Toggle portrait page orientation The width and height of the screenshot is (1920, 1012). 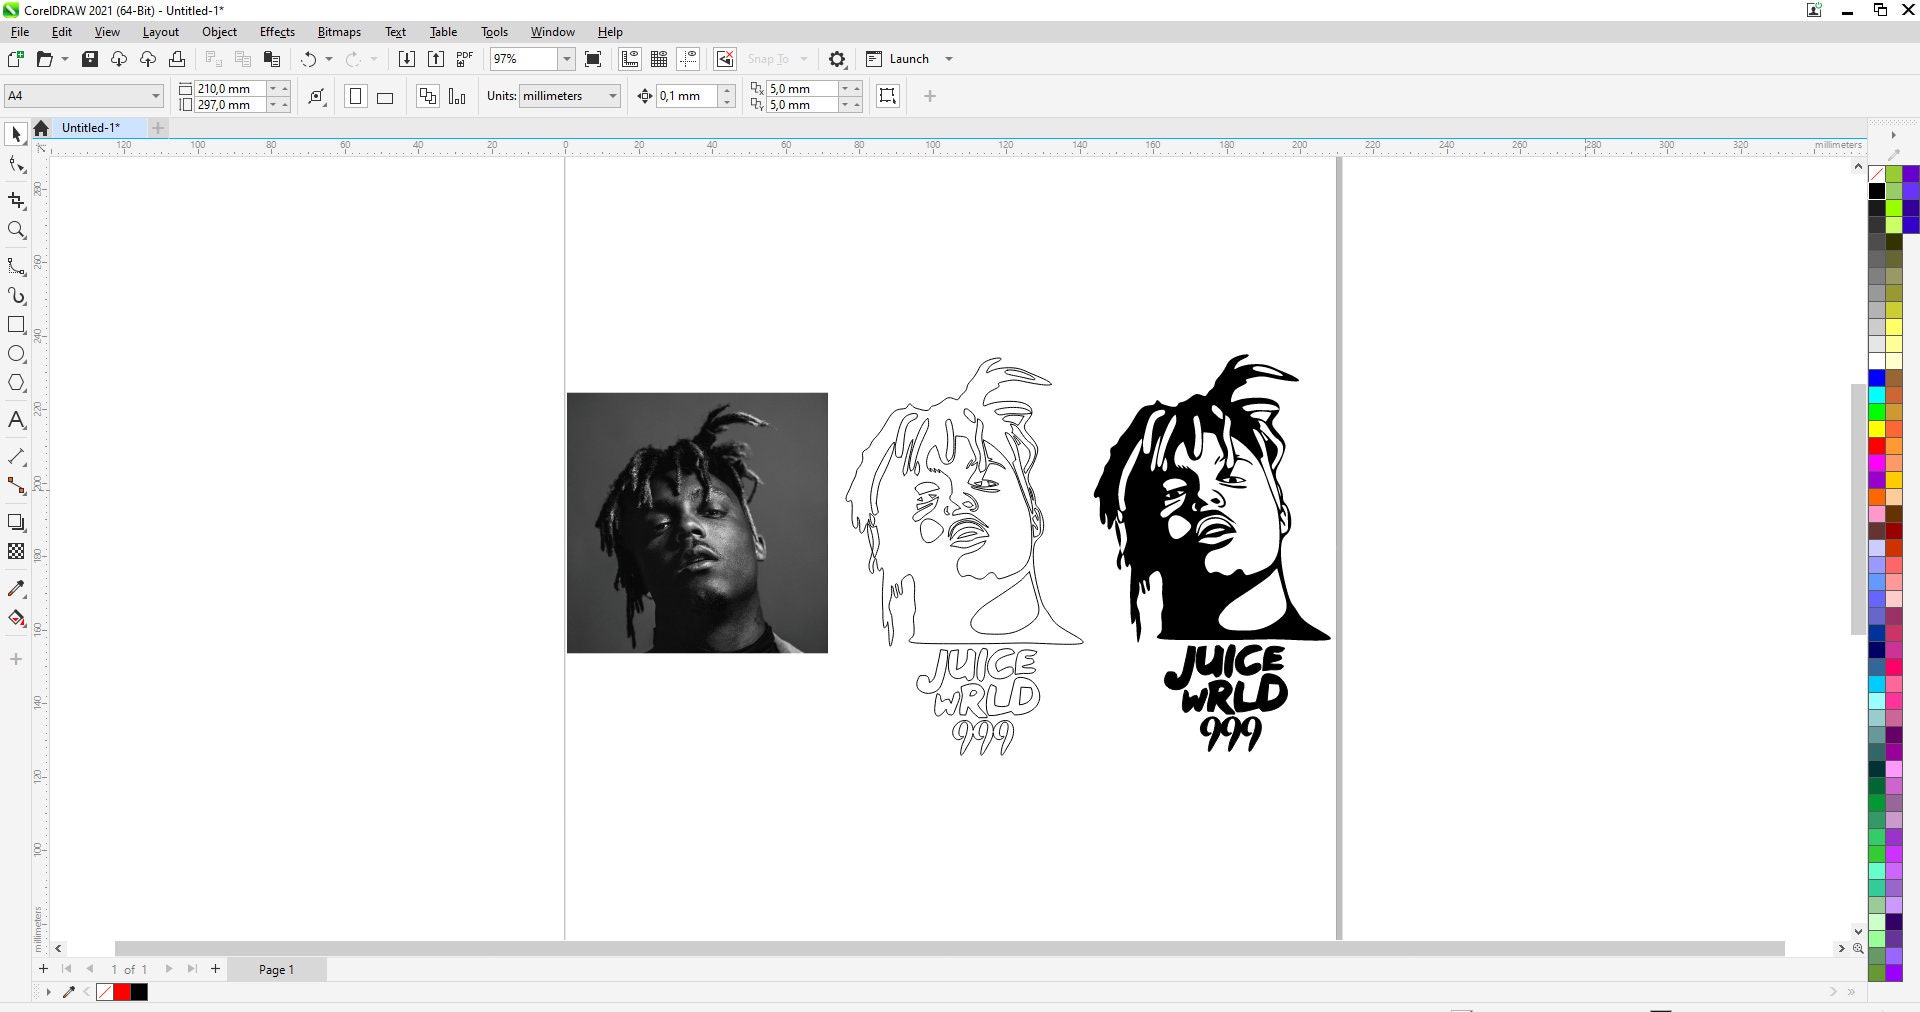pos(355,96)
